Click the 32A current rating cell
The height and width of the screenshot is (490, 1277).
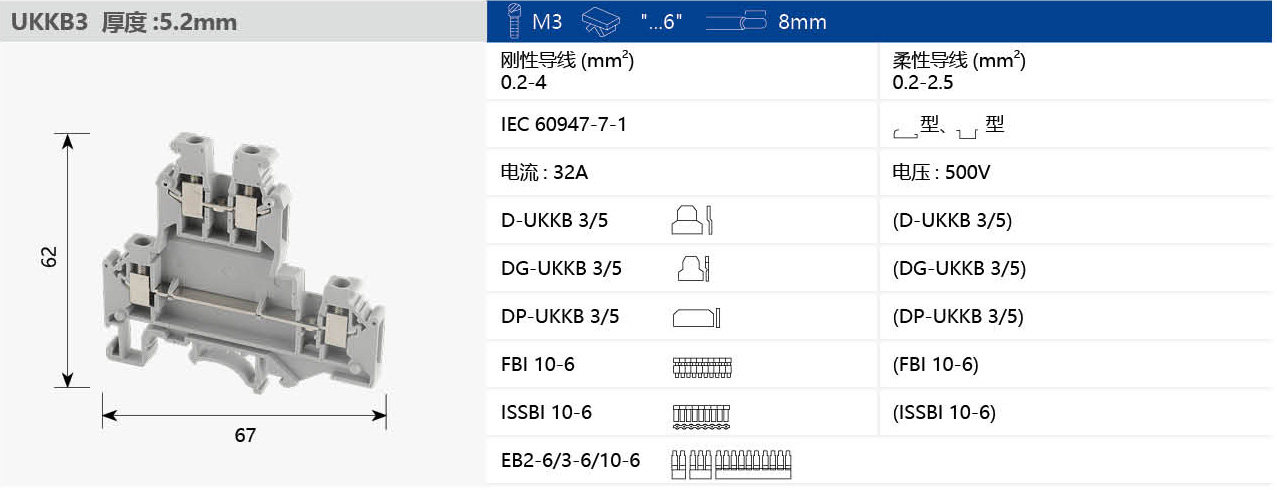tap(544, 173)
